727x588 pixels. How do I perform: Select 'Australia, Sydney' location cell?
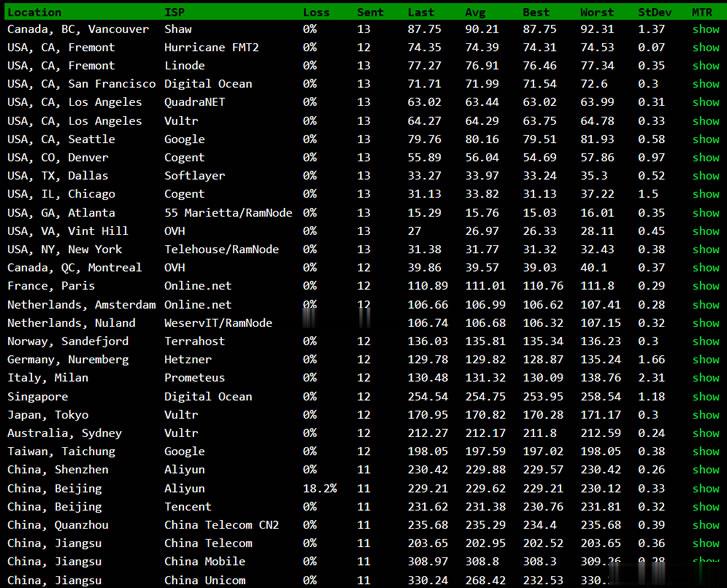(65, 433)
